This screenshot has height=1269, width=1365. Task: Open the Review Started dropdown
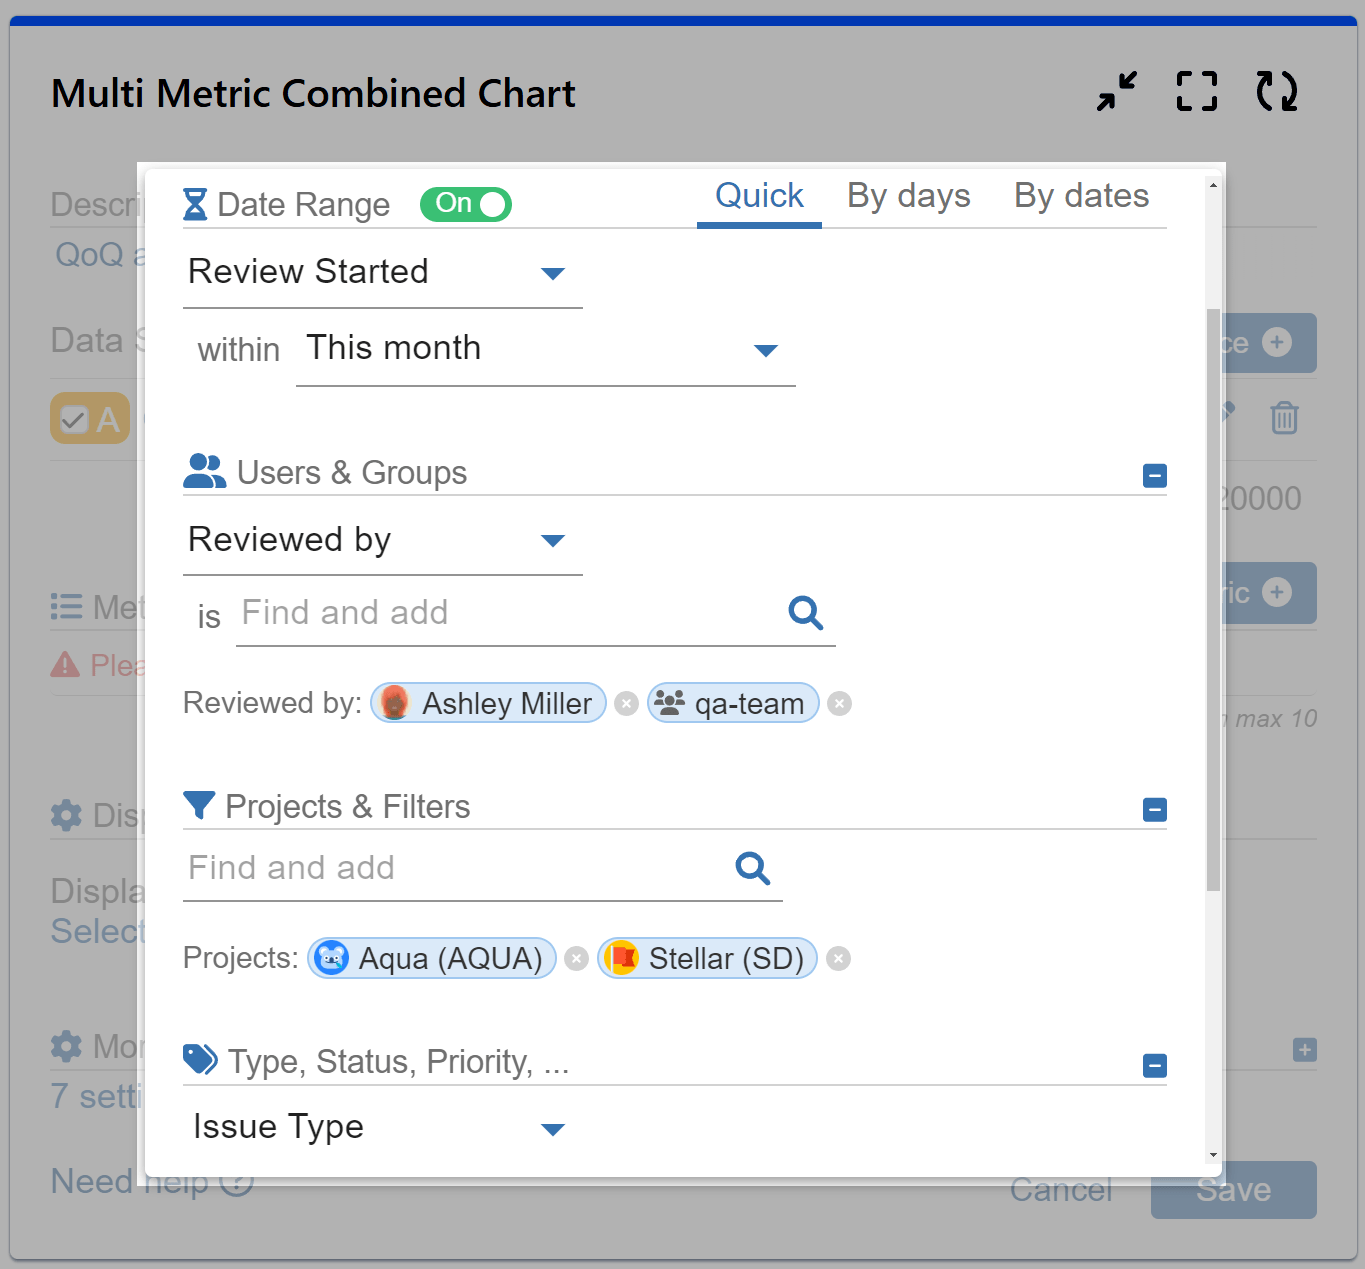[553, 273]
